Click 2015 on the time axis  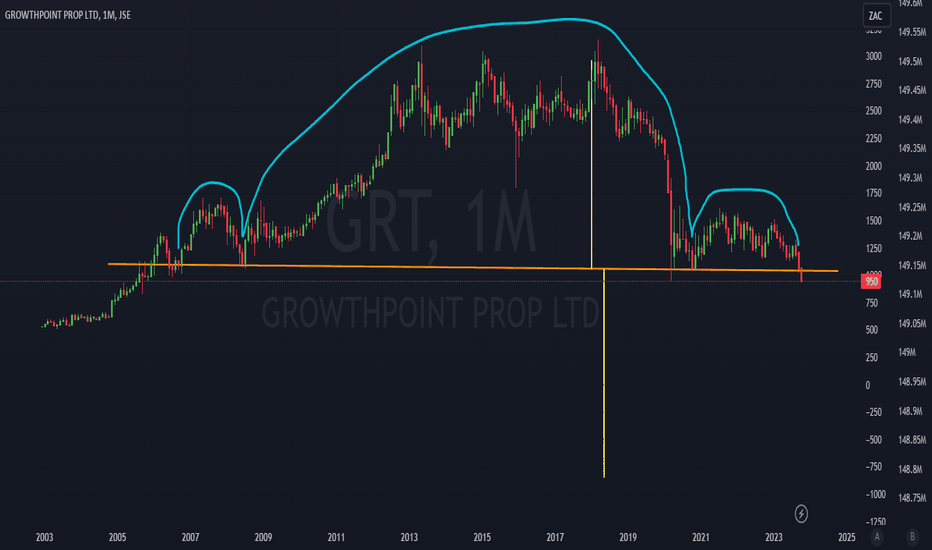click(x=482, y=538)
